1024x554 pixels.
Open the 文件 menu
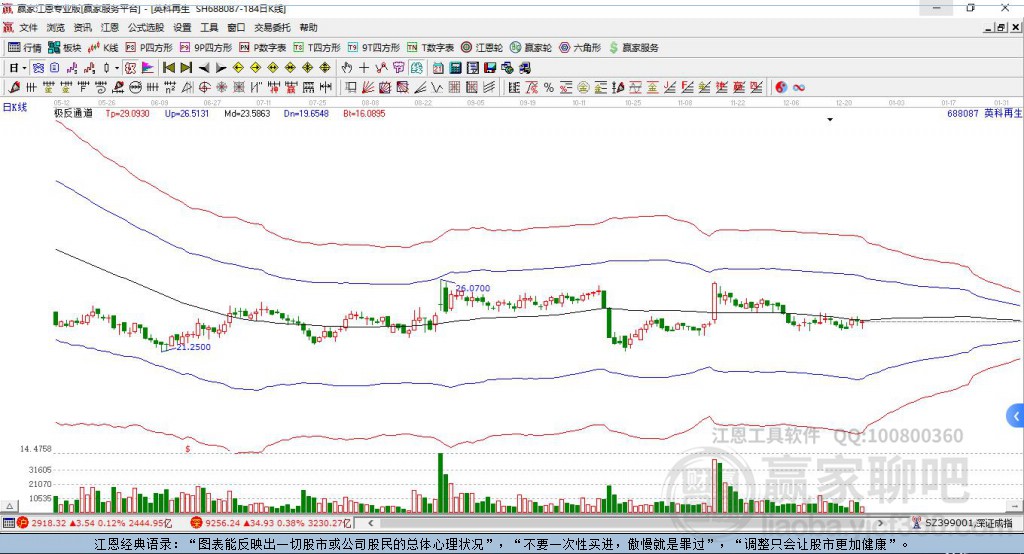point(29,27)
